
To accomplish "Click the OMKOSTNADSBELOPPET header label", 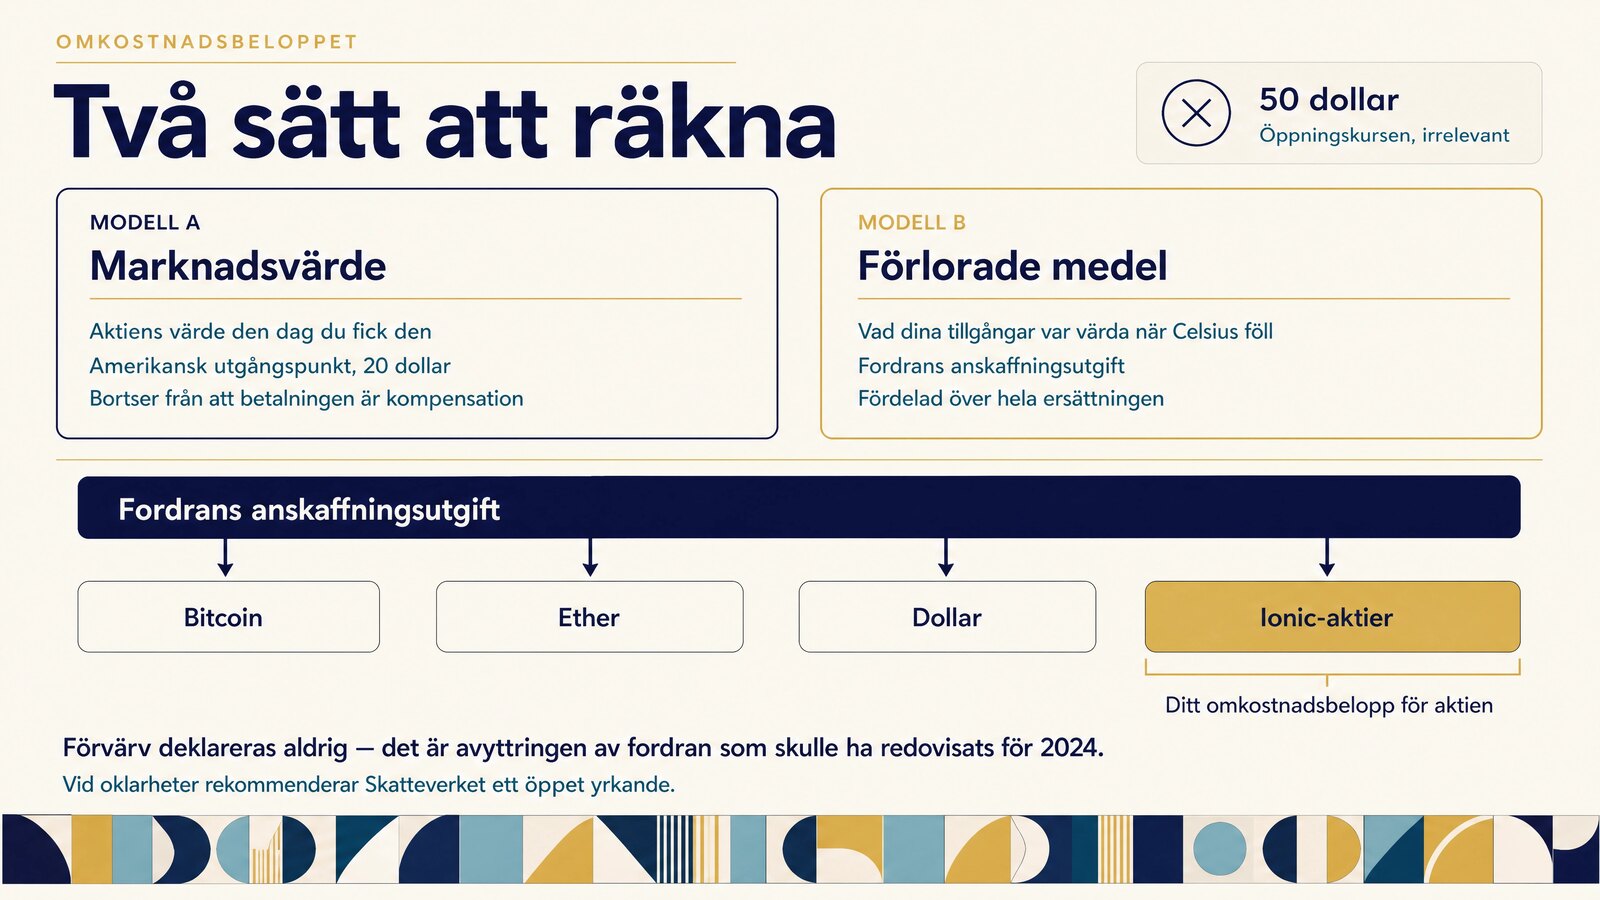I will 207,42.
